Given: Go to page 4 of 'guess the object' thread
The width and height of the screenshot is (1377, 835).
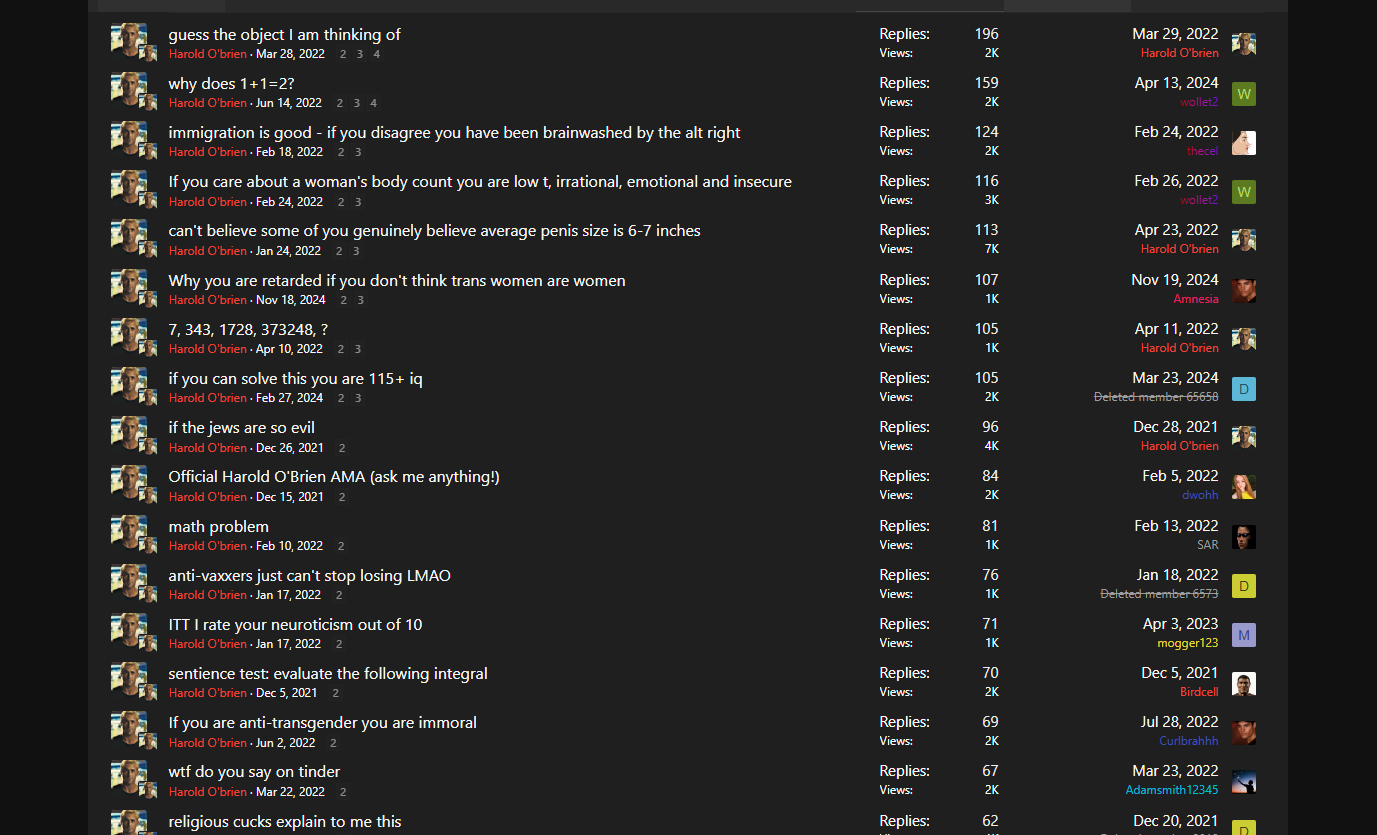Looking at the screenshot, I should [376, 54].
